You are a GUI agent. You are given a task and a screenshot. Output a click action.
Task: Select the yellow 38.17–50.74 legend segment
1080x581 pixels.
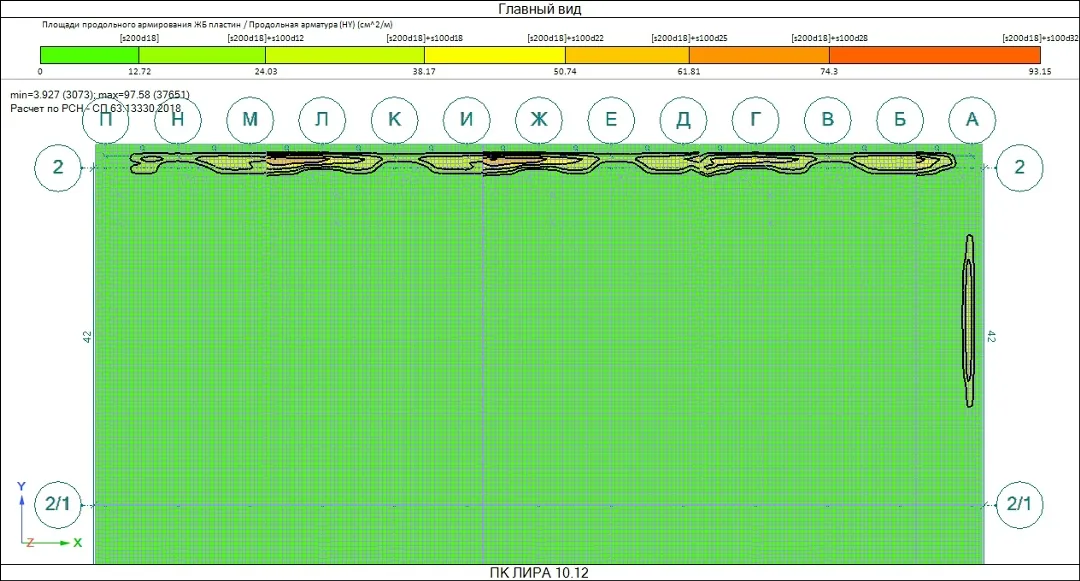point(495,55)
